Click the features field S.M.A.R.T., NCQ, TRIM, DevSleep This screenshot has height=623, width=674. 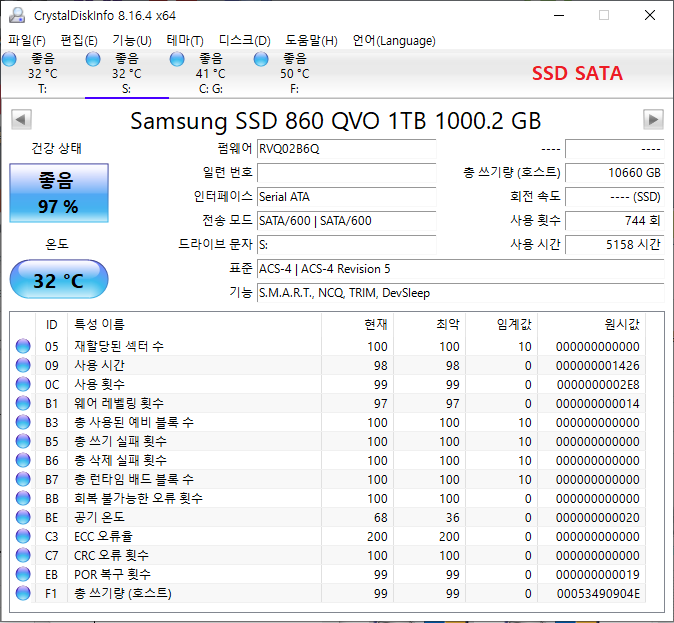pos(461,293)
